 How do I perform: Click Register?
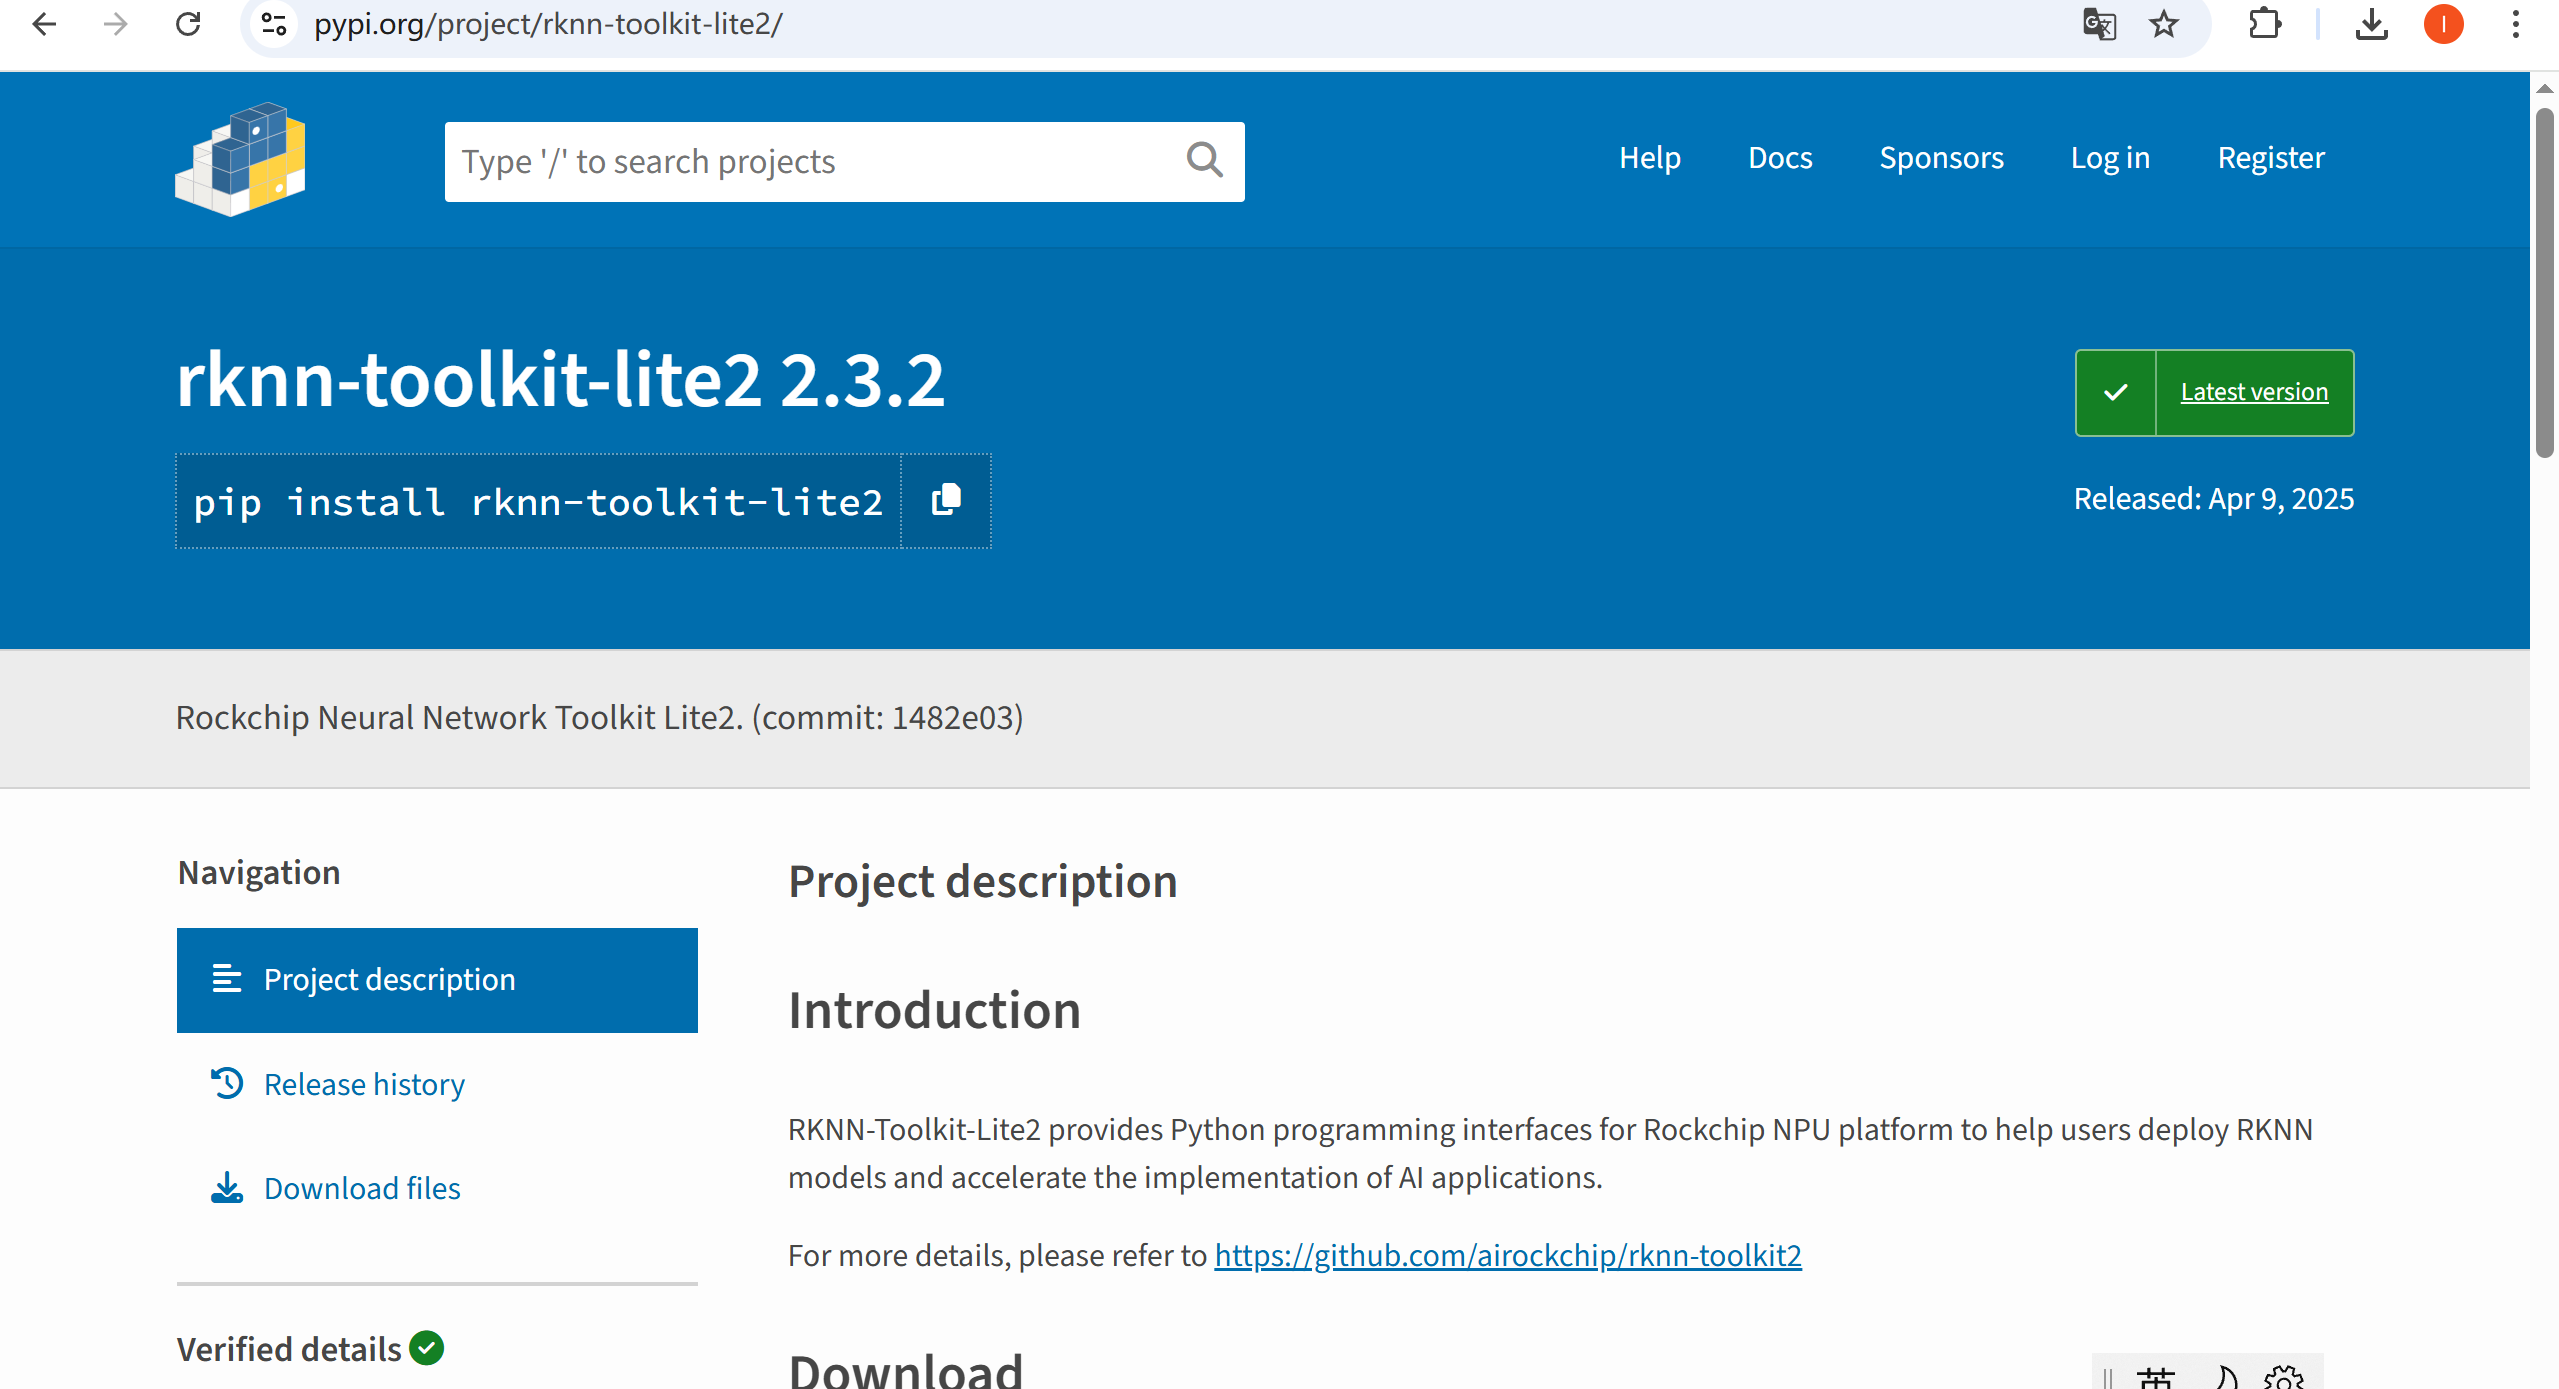point(2271,158)
